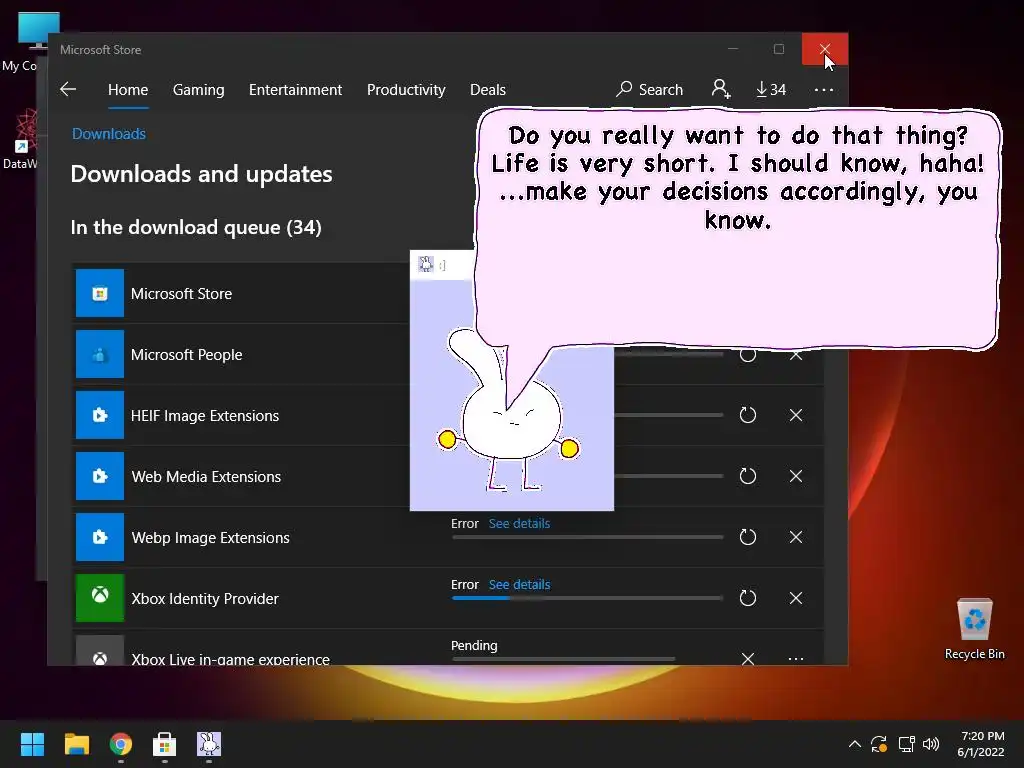The image size is (1024, 768).
Task: Remove Xbox Identity Provider from queue
Action: (x=795, y=598)
